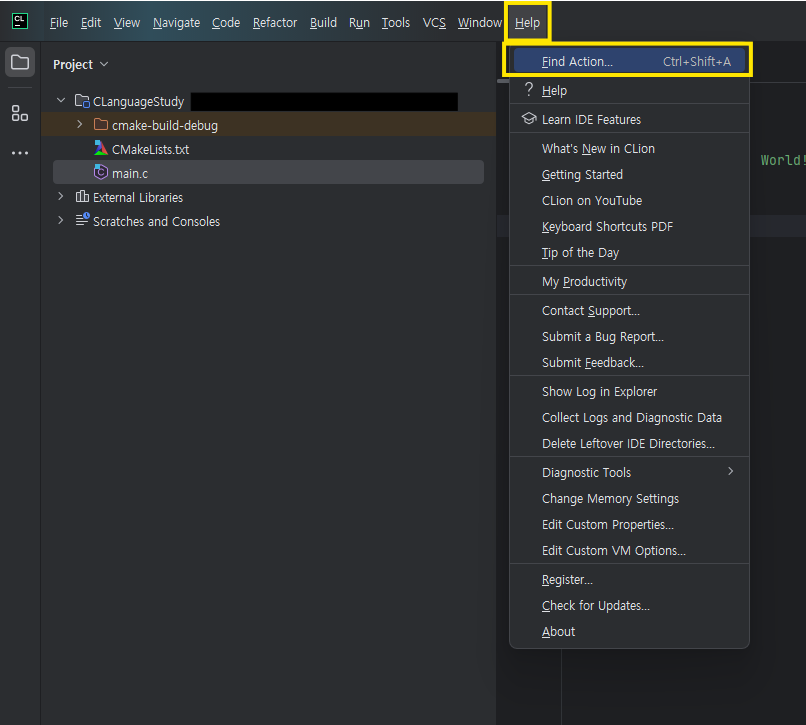Open Keyboard Shortcuts PDF
Image resolution: width=806 pixels, height=725 pixels.
(629, 226)
